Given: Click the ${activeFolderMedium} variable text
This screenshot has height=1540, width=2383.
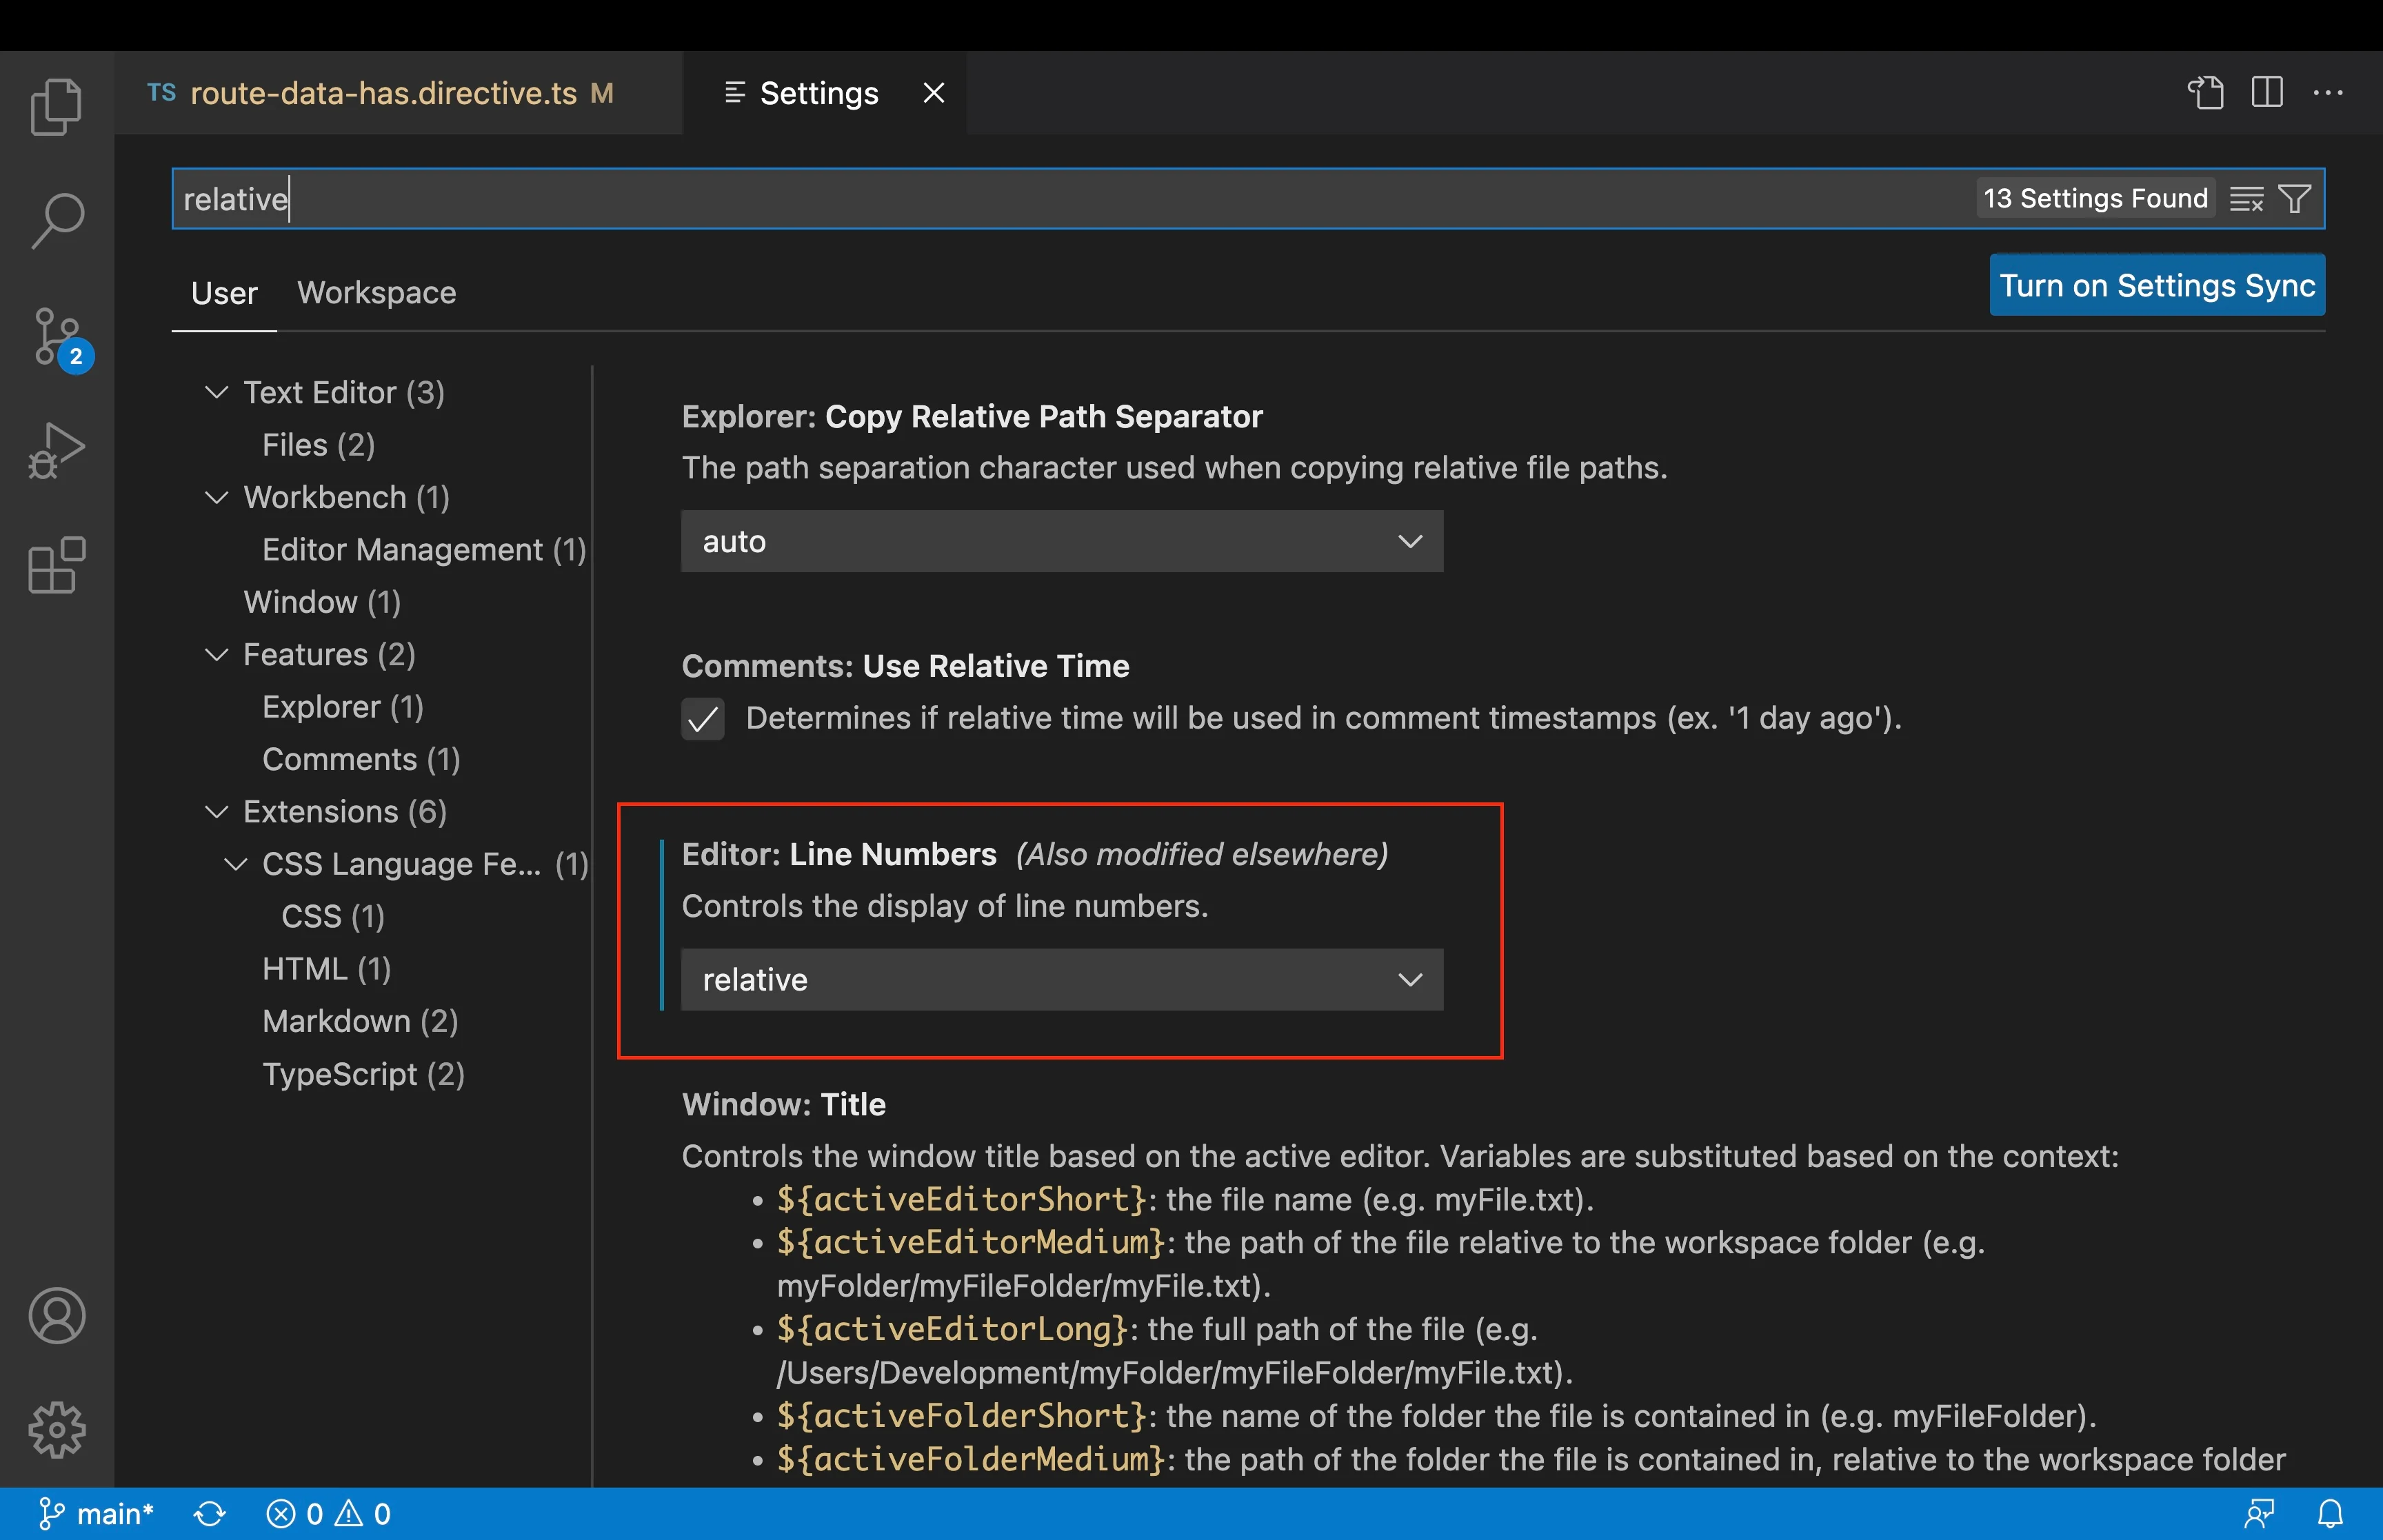Looking at the screenshot, I should tap(971, 1459).
